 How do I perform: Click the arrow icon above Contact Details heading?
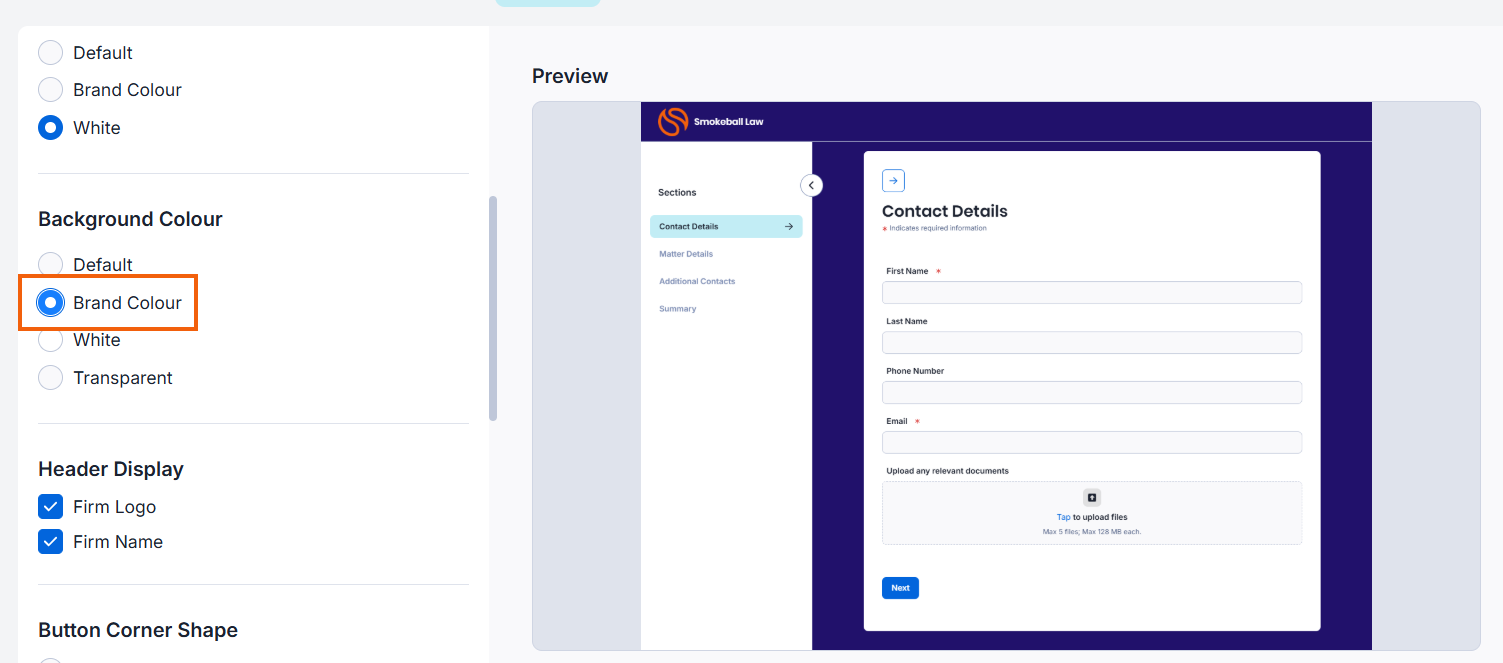[x=893, y=180]
